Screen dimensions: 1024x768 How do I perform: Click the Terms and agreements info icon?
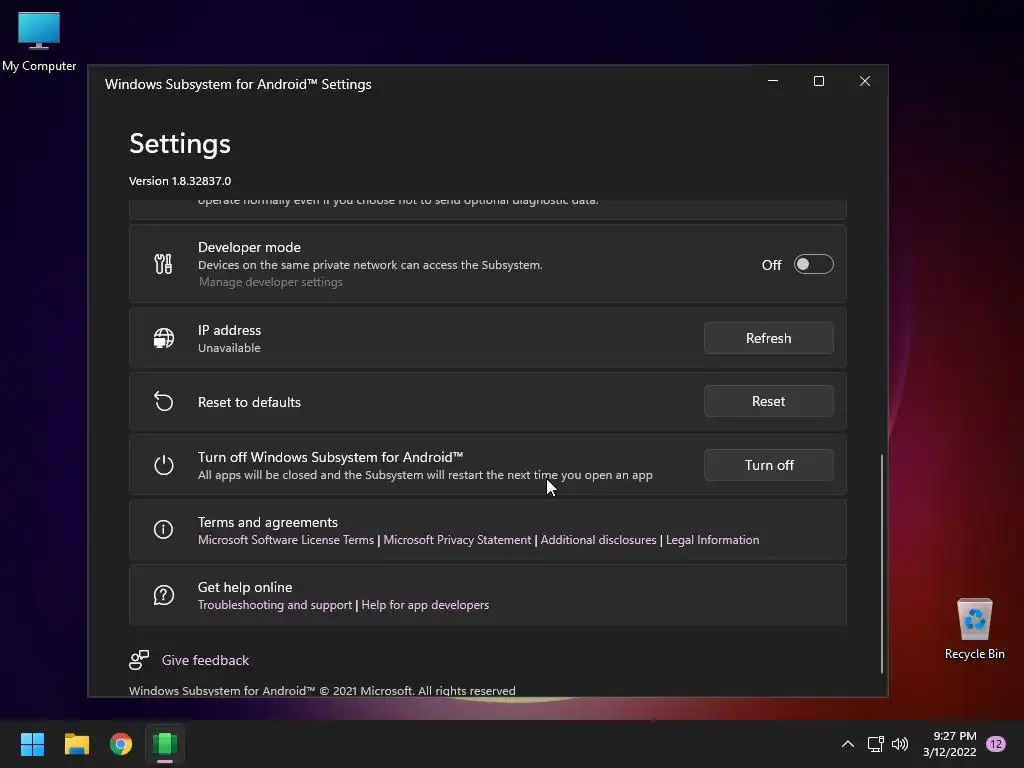point(163,530)
